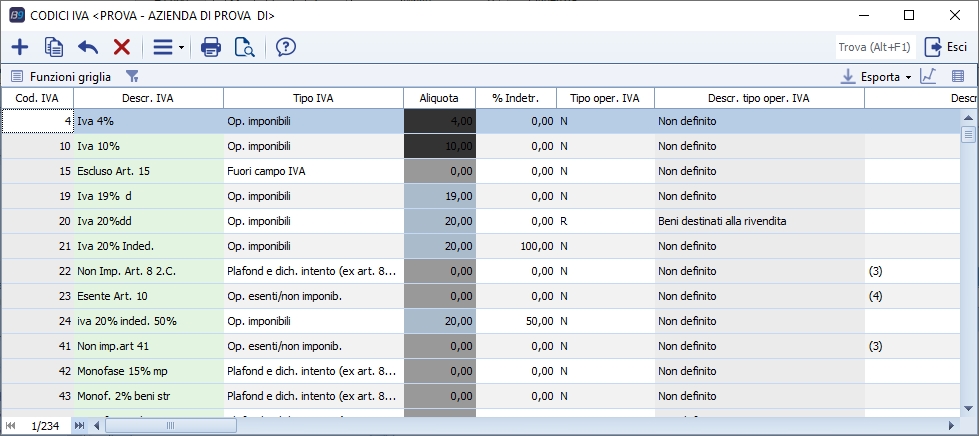Click the New record plus icon
This screenshot has width=979, height=436.
tap(19, 47)
